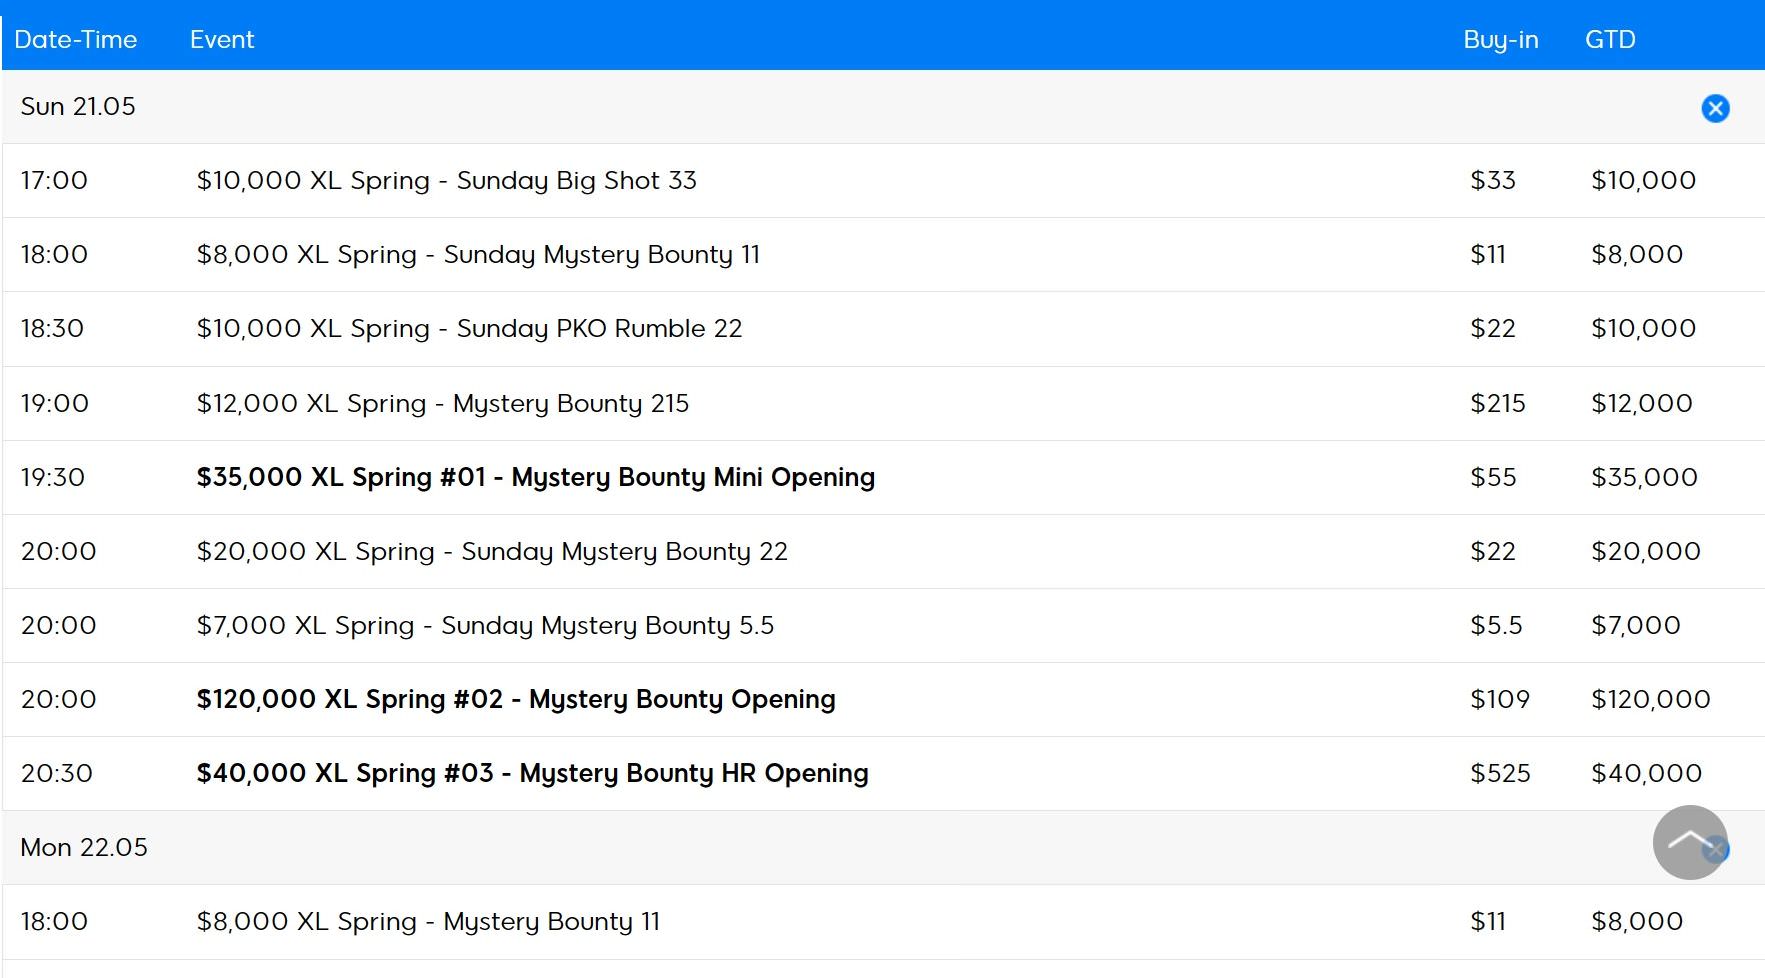1765x978 pixels.
Task: Open XL Spring #02 Mystery Bounty Opening
Action: click(x=515, y=700)
